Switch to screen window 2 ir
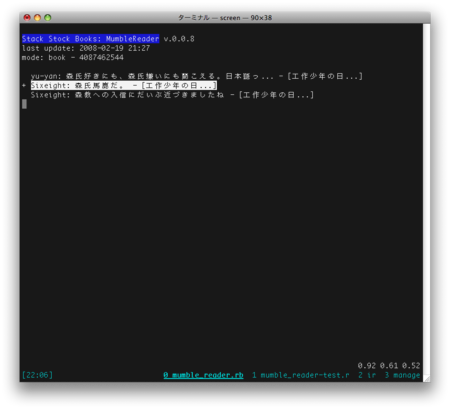The width and height of the screenshot is (450, 409). (367, 375)
